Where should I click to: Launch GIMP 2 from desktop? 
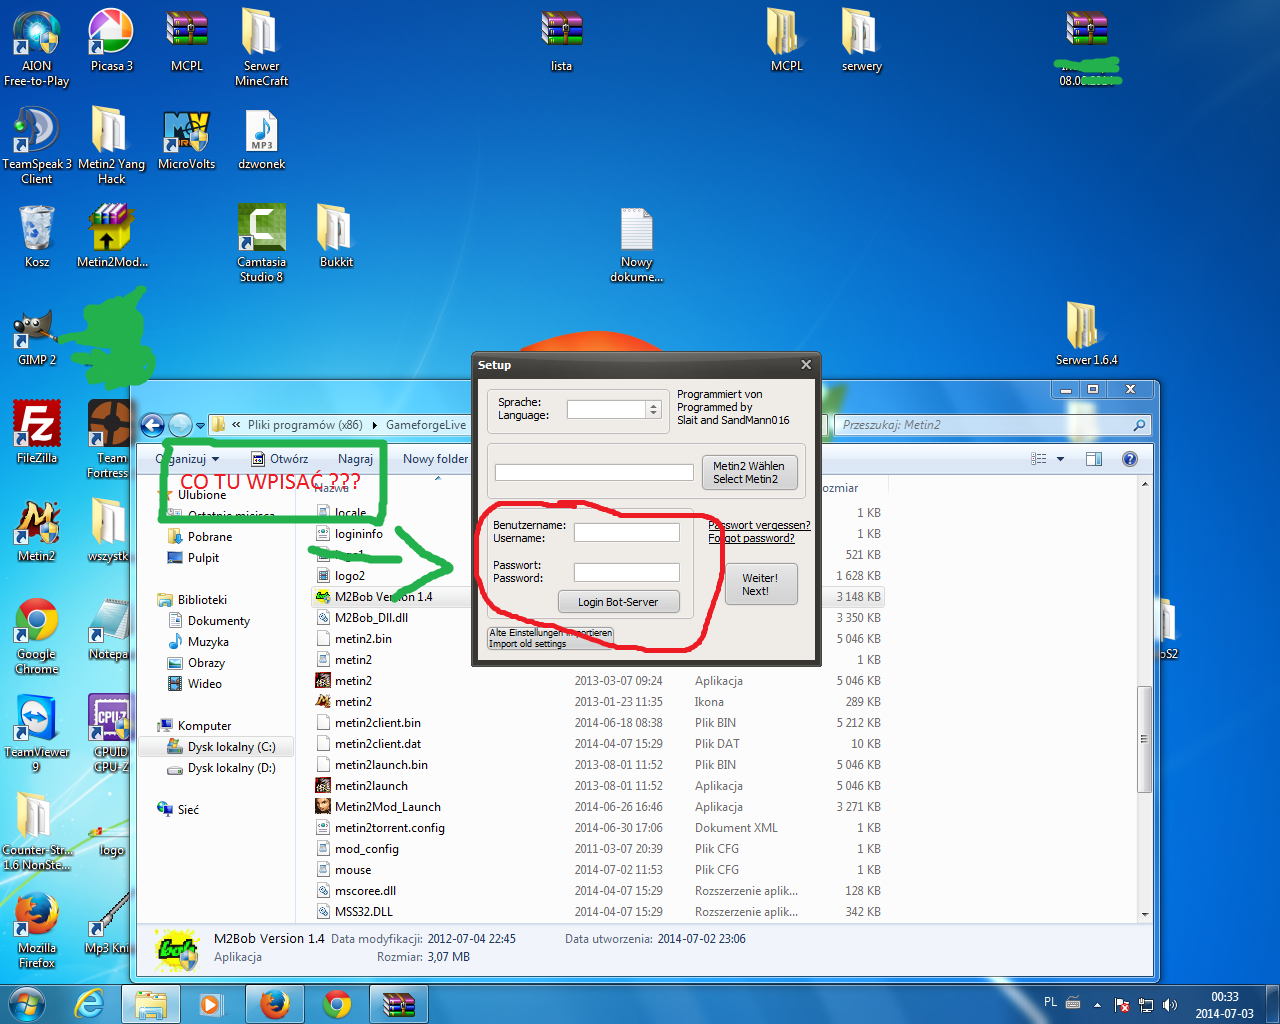(37, 335)
